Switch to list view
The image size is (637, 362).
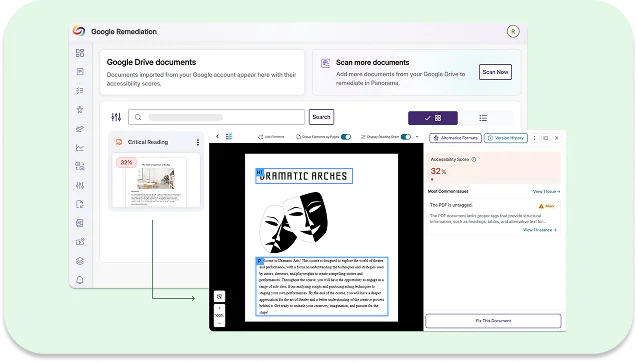483,118
